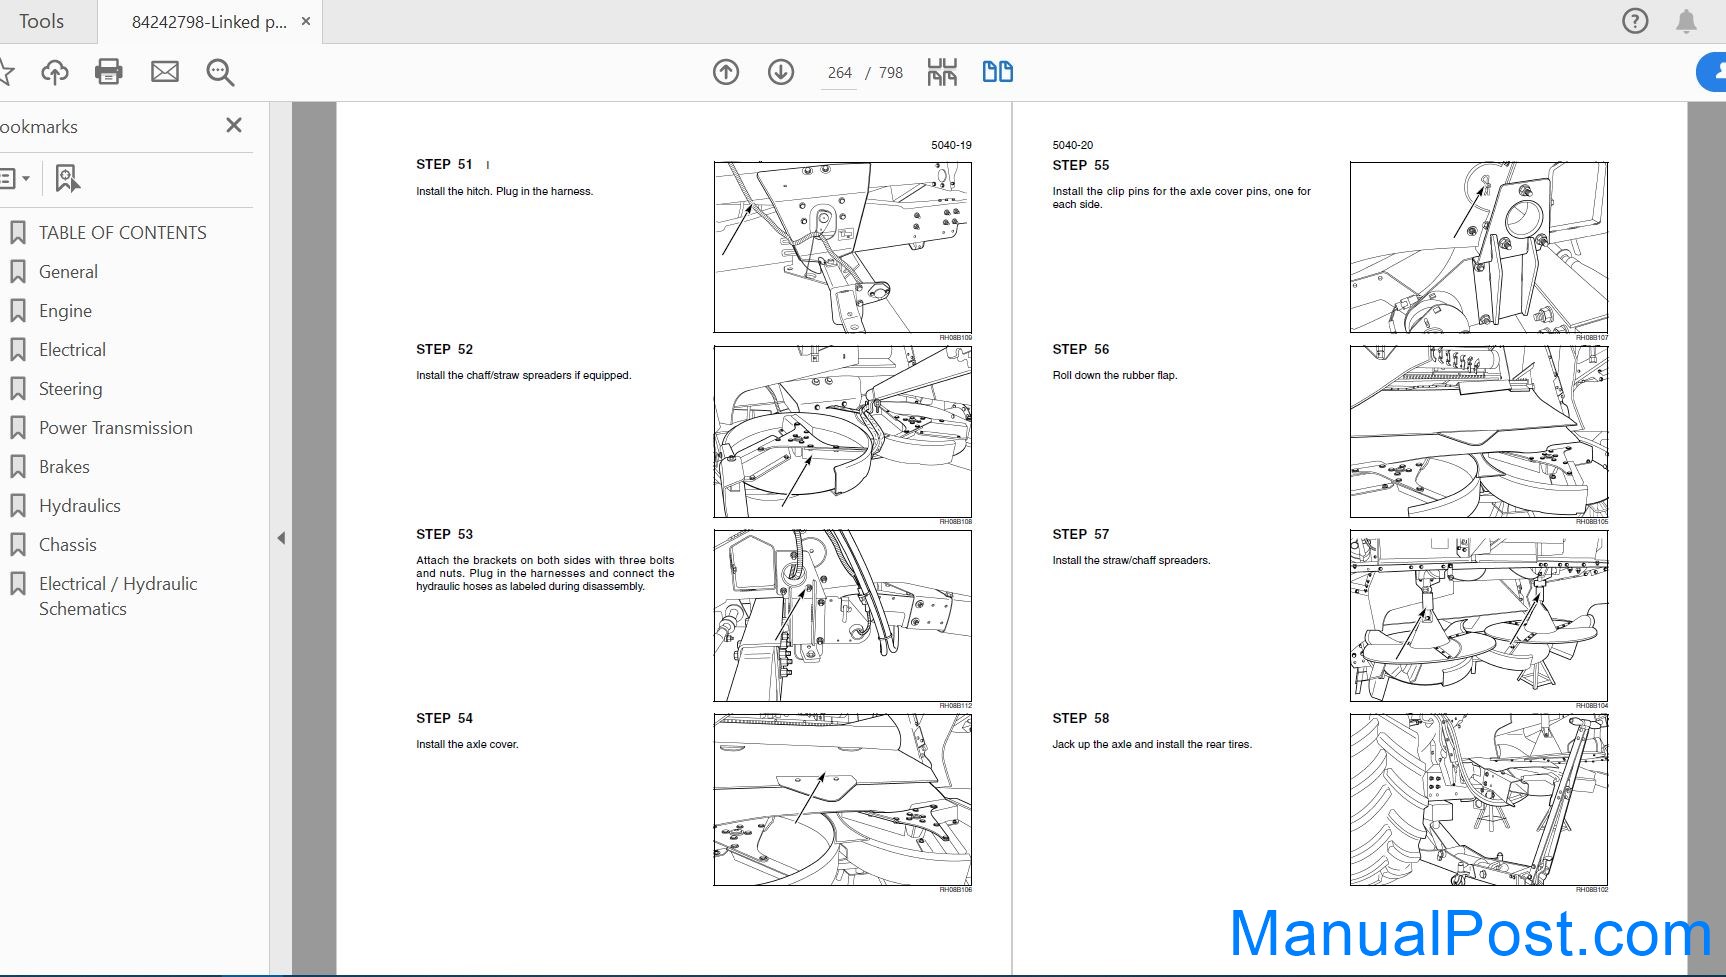Click the STEP 56 heading text
The image size is (1726, 977).
(x=1080, y=349)
